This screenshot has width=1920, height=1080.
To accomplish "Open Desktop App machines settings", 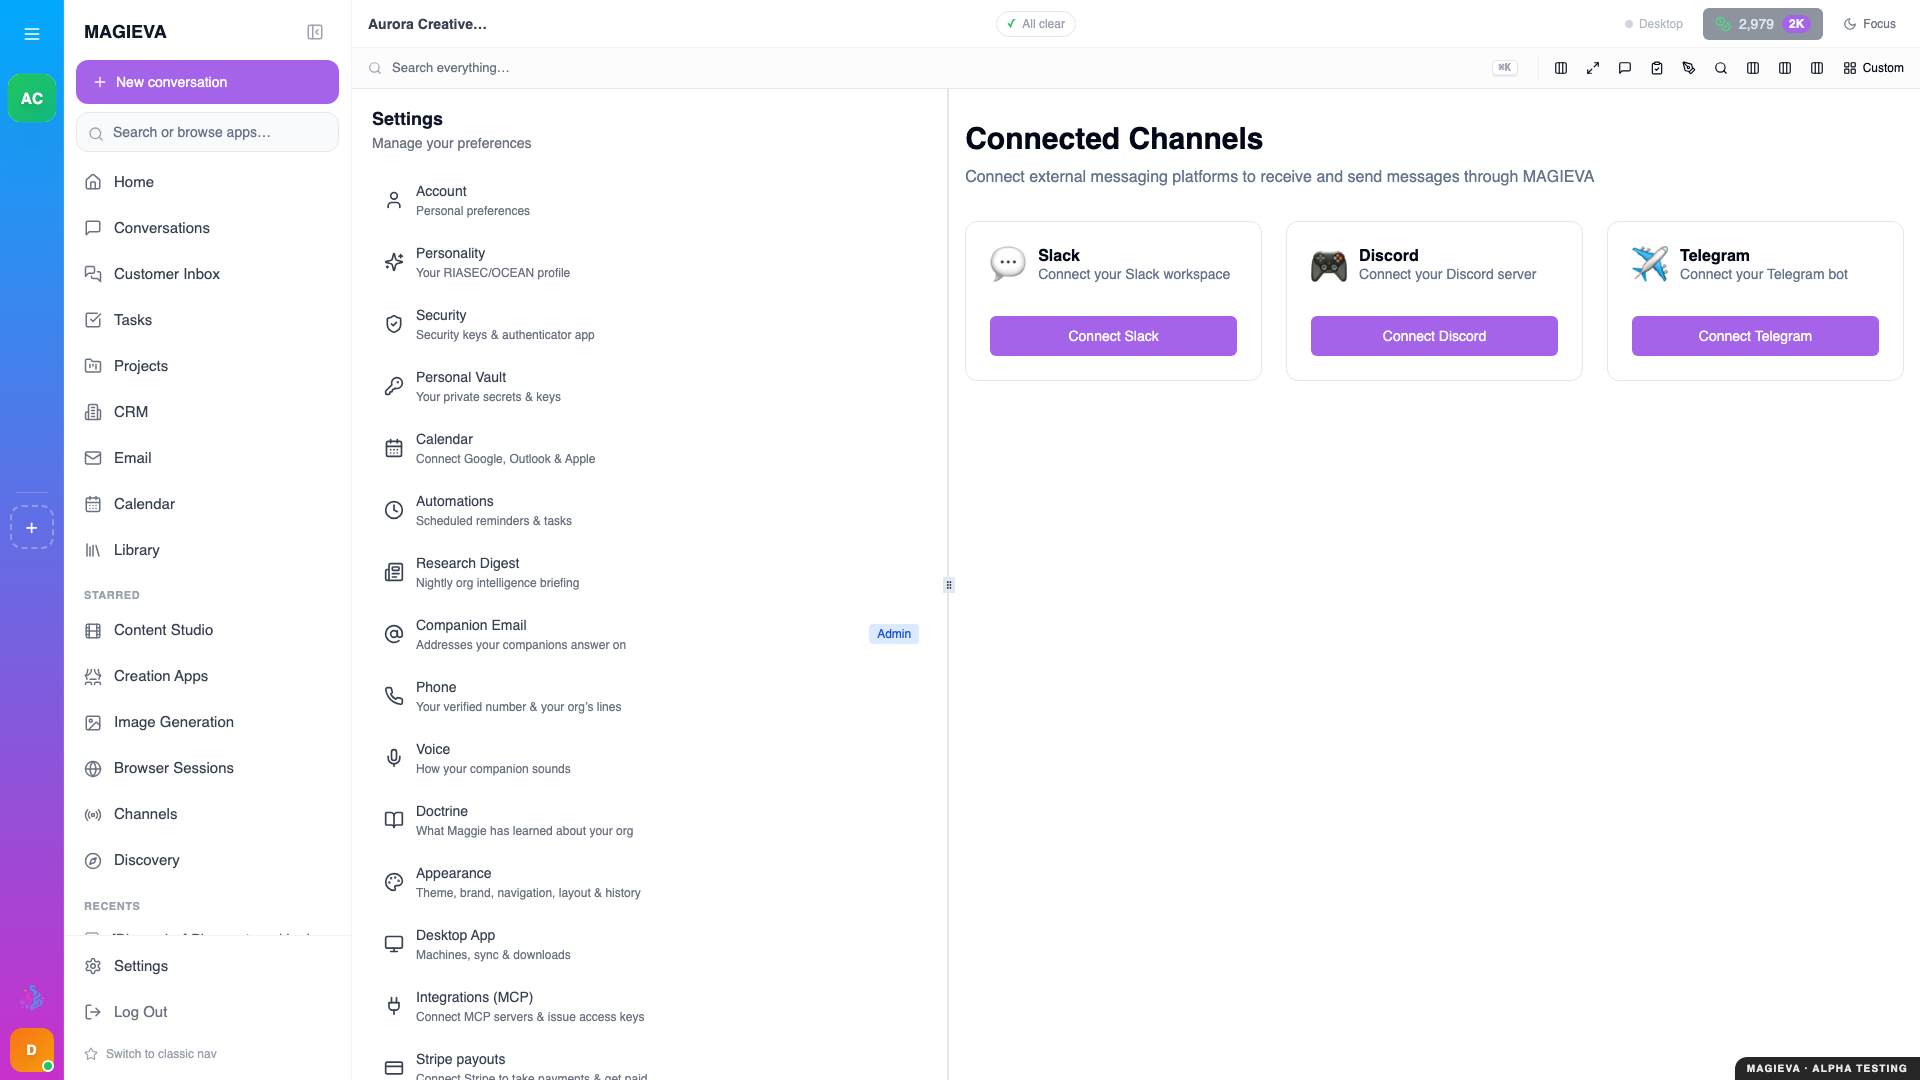I will point(650,944).
